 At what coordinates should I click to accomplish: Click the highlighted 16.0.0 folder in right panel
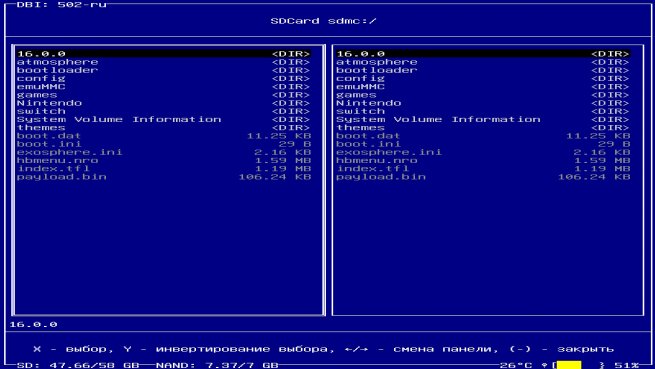483,53
